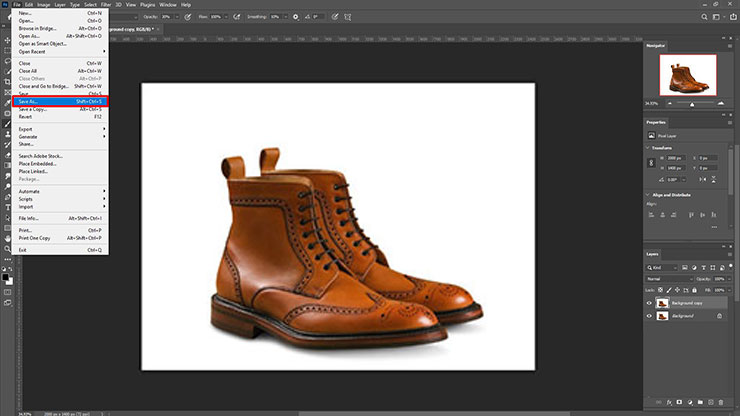
Task: Collapse the Transform section in Properties
Action: [649, 146]
